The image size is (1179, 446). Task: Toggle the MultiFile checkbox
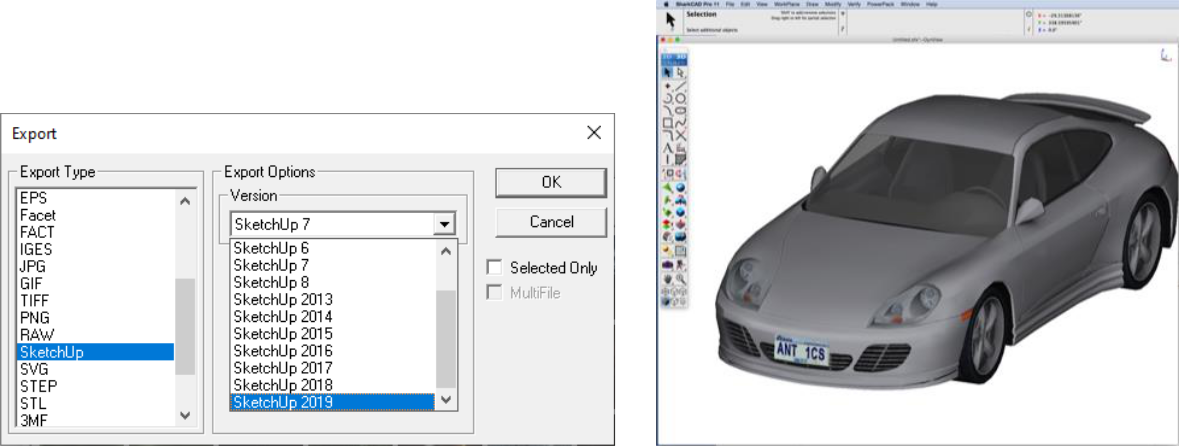tap(494, 293)
